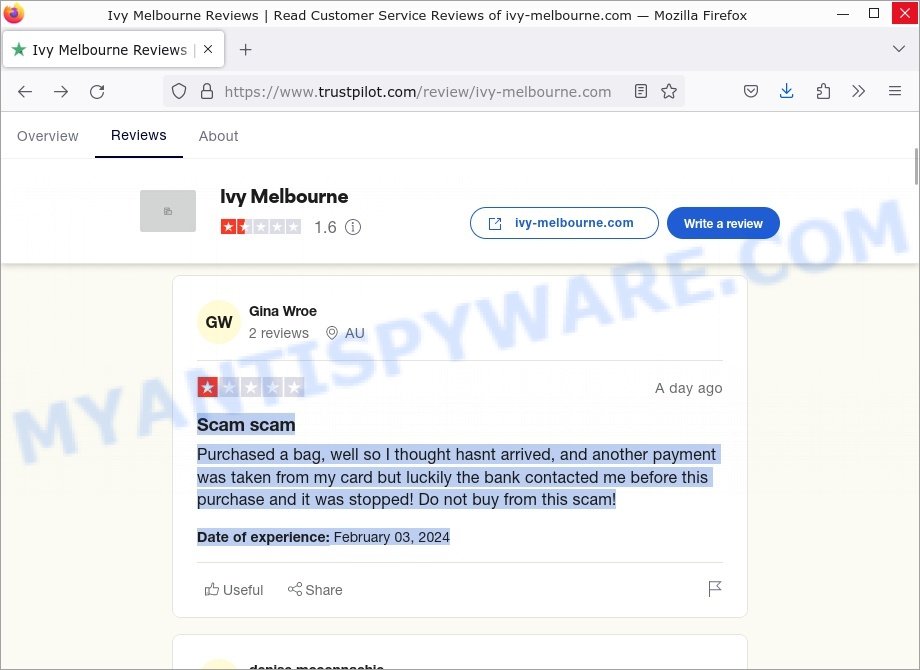Share Gina Wroe's review
The width and height of the screenshot is (920, 670).
(315, 590)
